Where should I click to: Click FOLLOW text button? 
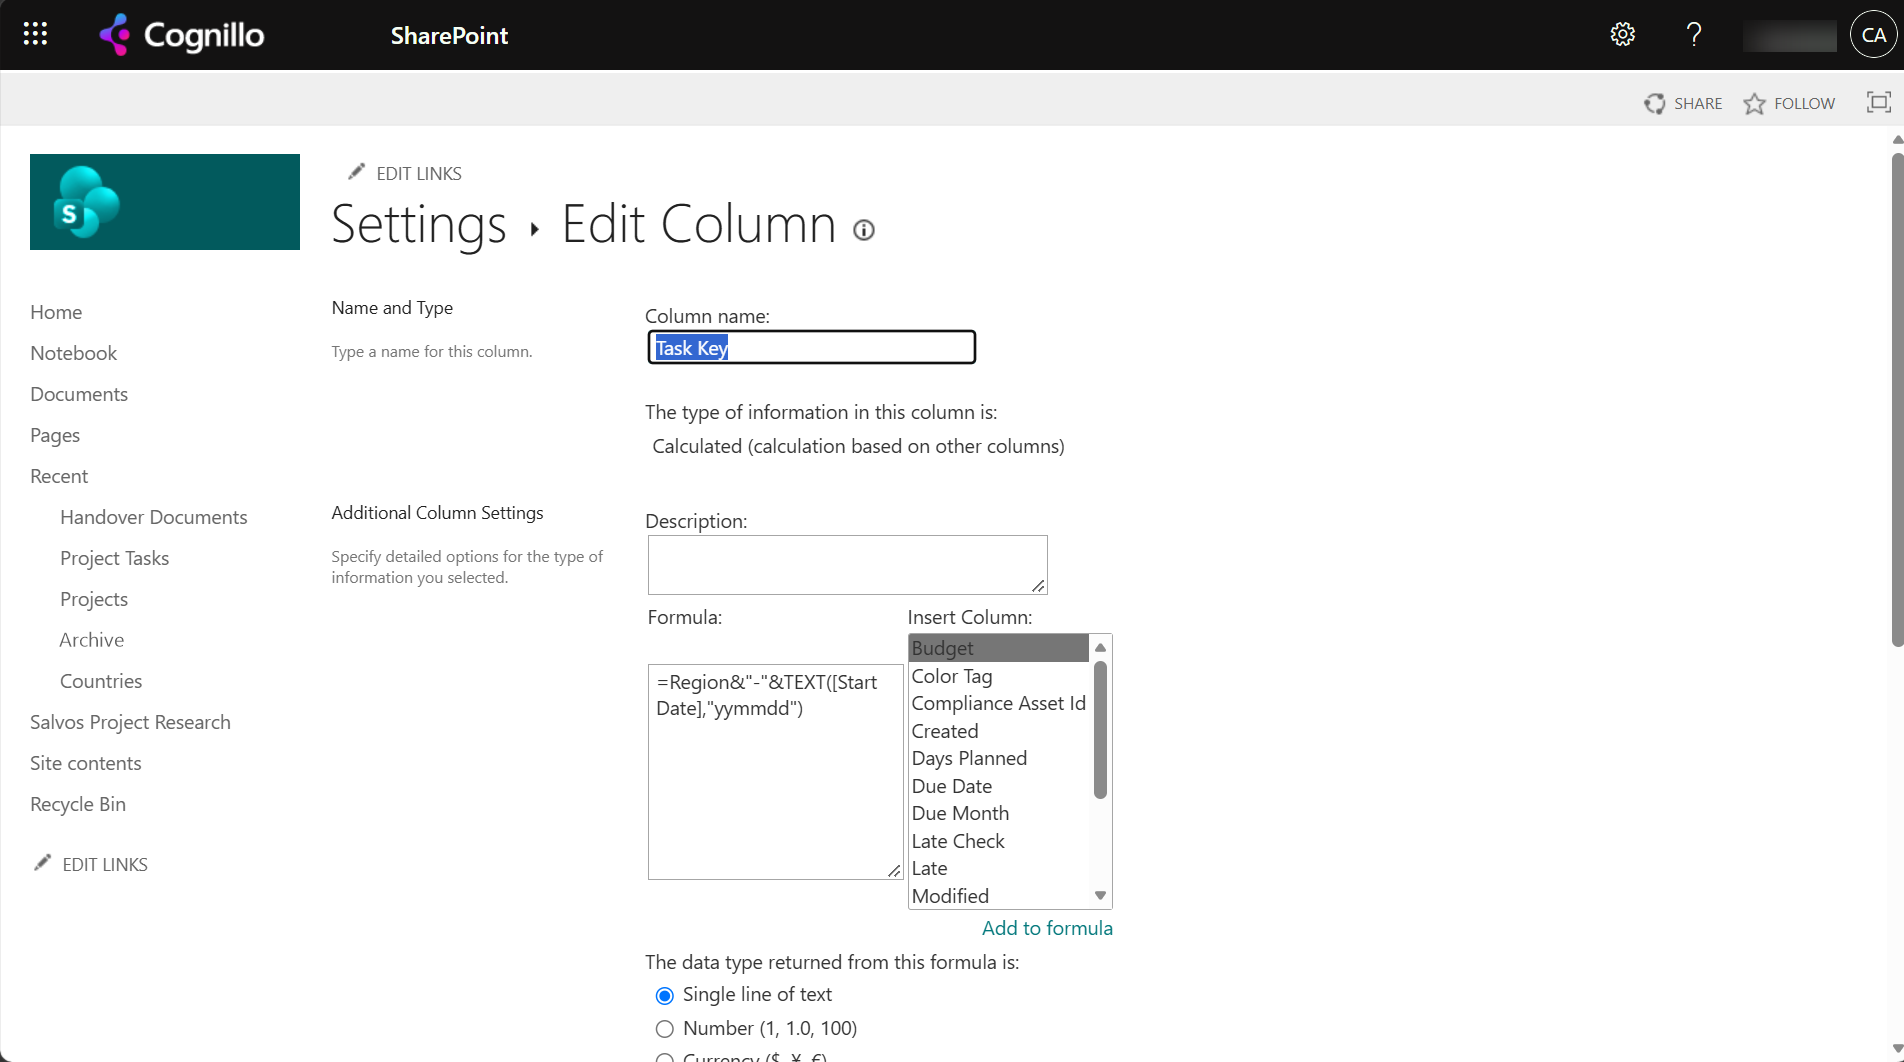1804,103
